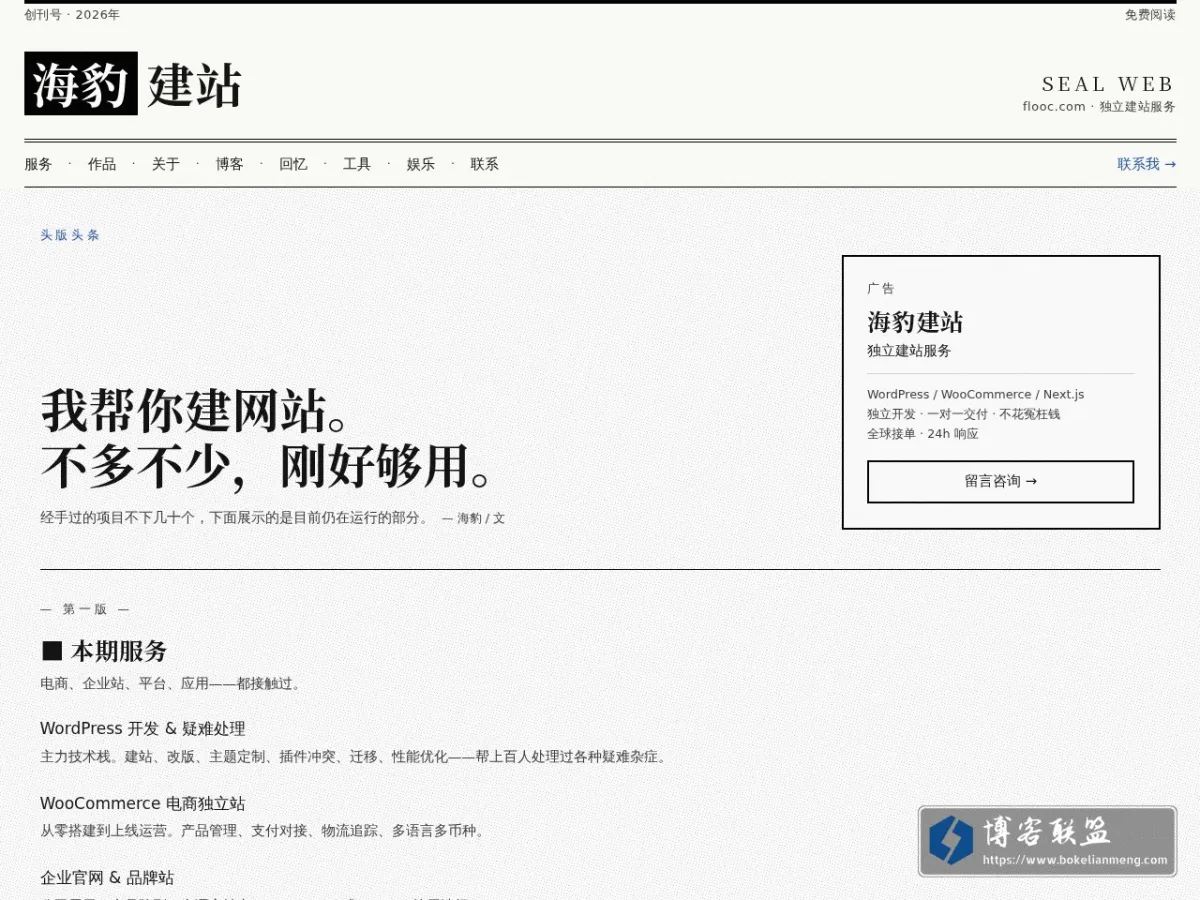Click the 第一版 section label
1200x900 pixels.
pos(84,609)
